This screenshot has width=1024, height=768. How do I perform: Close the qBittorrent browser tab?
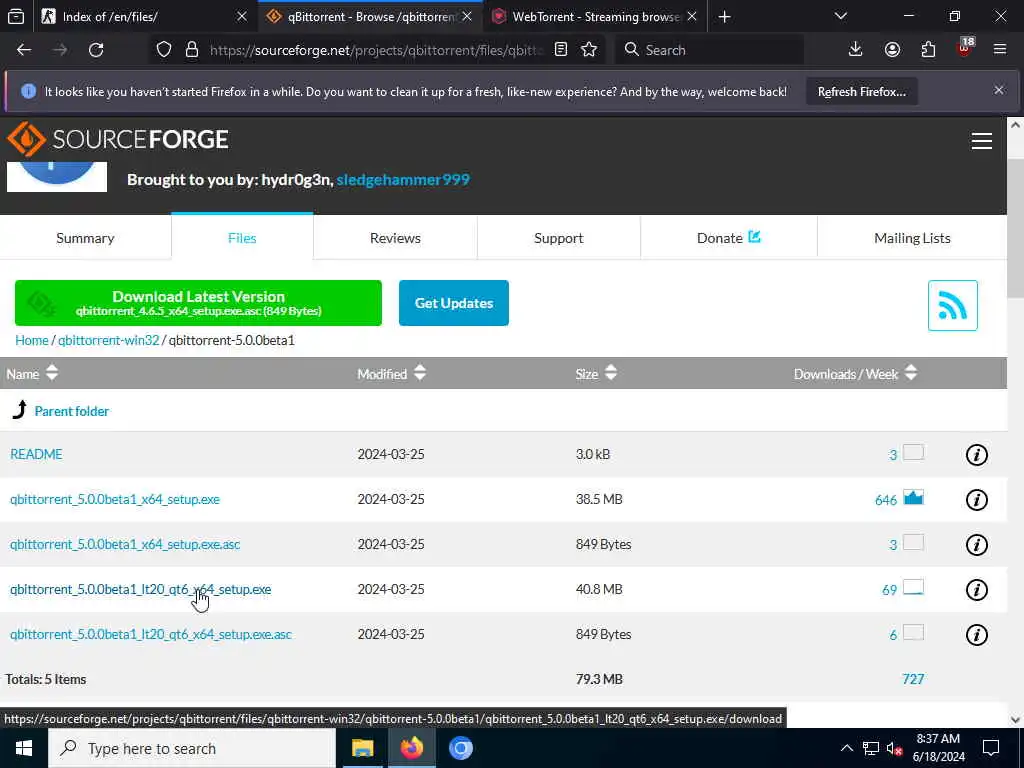tap(467, 17)
